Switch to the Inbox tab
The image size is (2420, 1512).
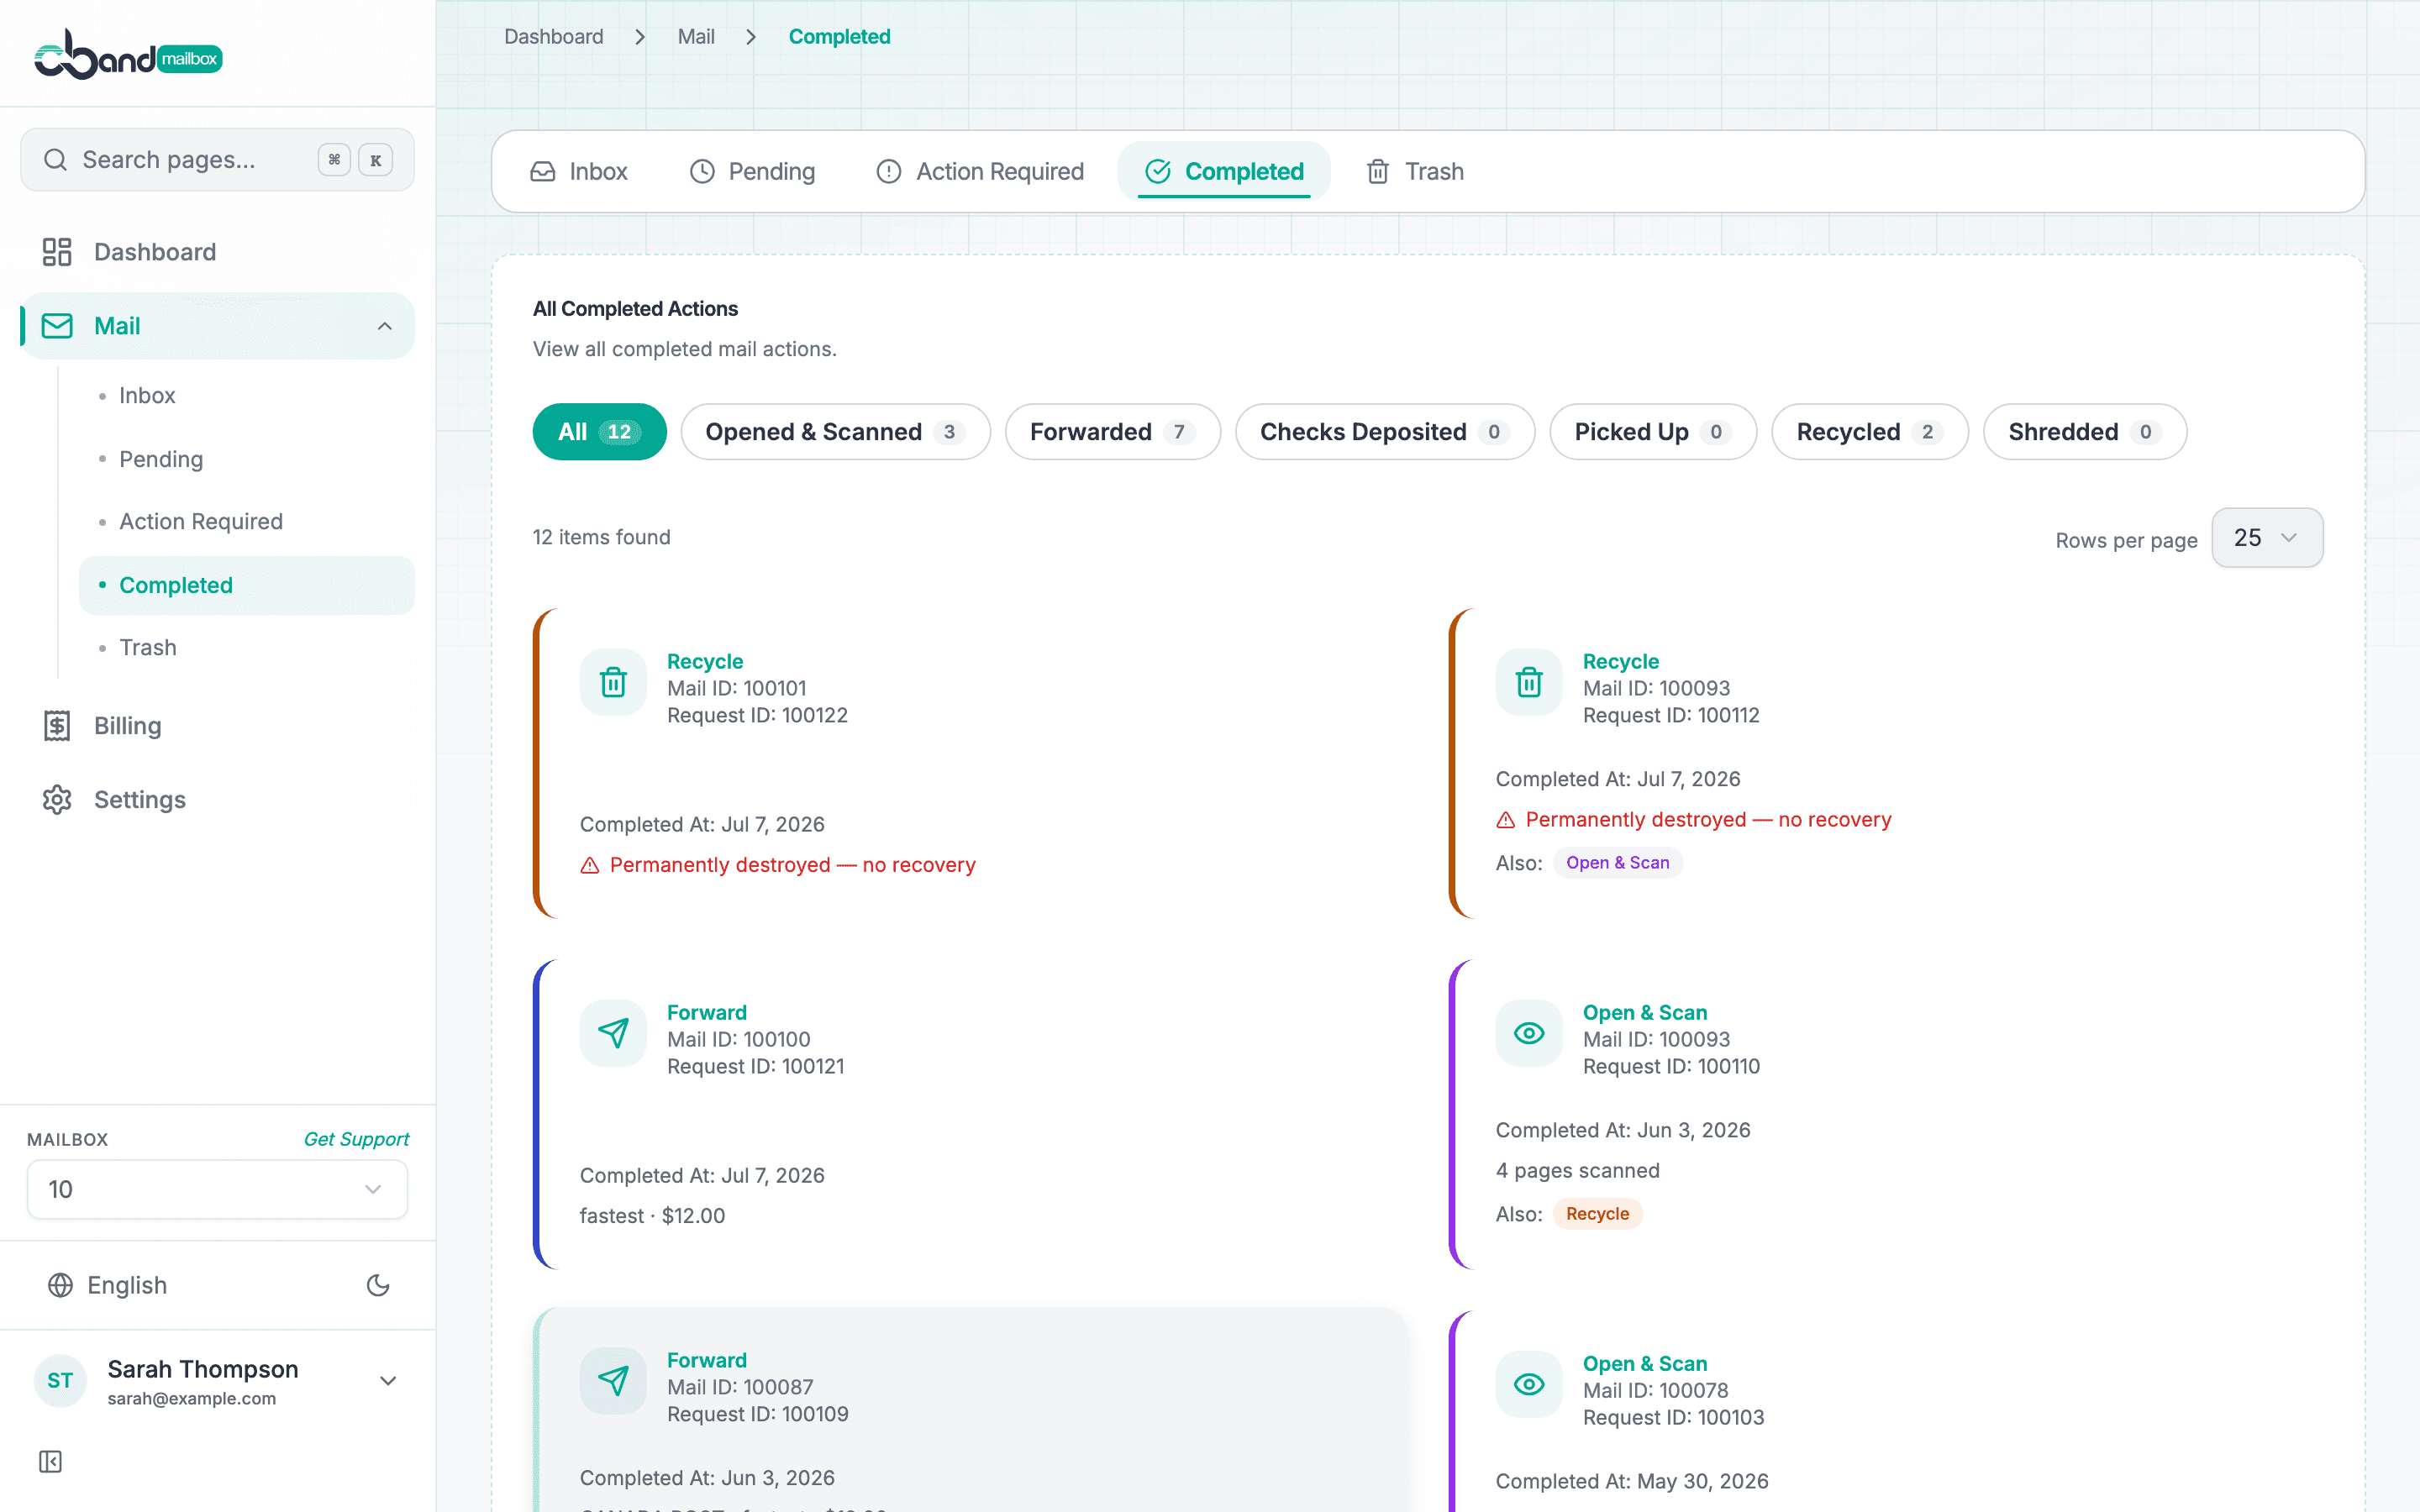point(579,172)
